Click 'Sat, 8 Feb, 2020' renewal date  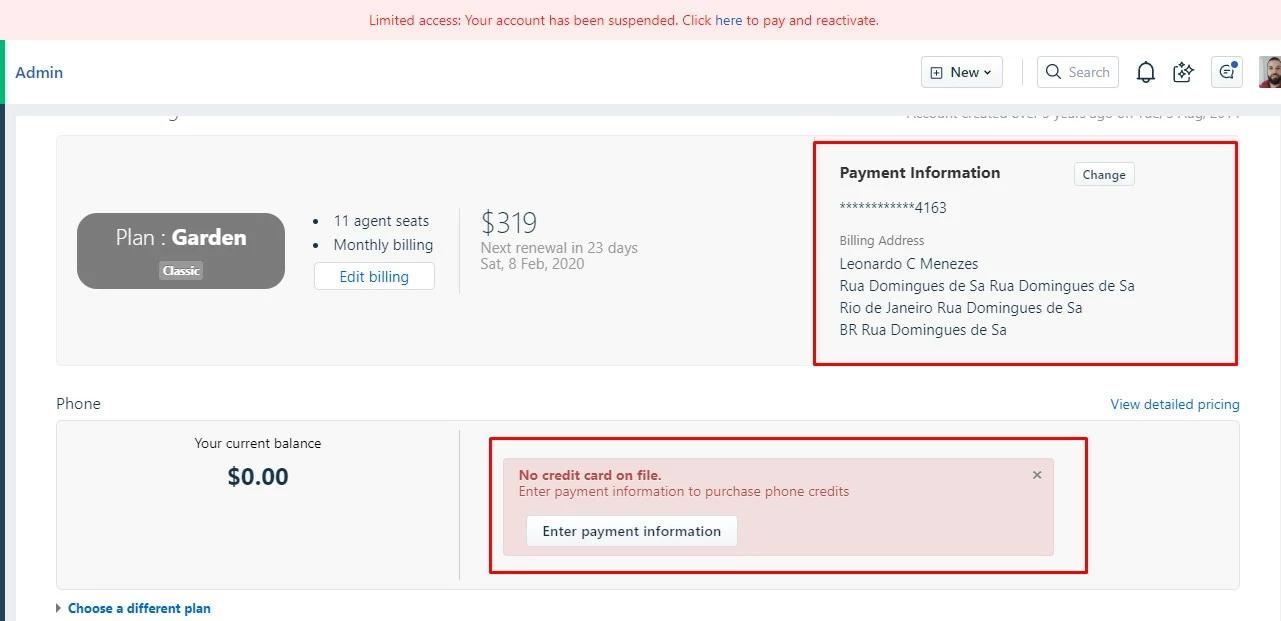[533, 264]
